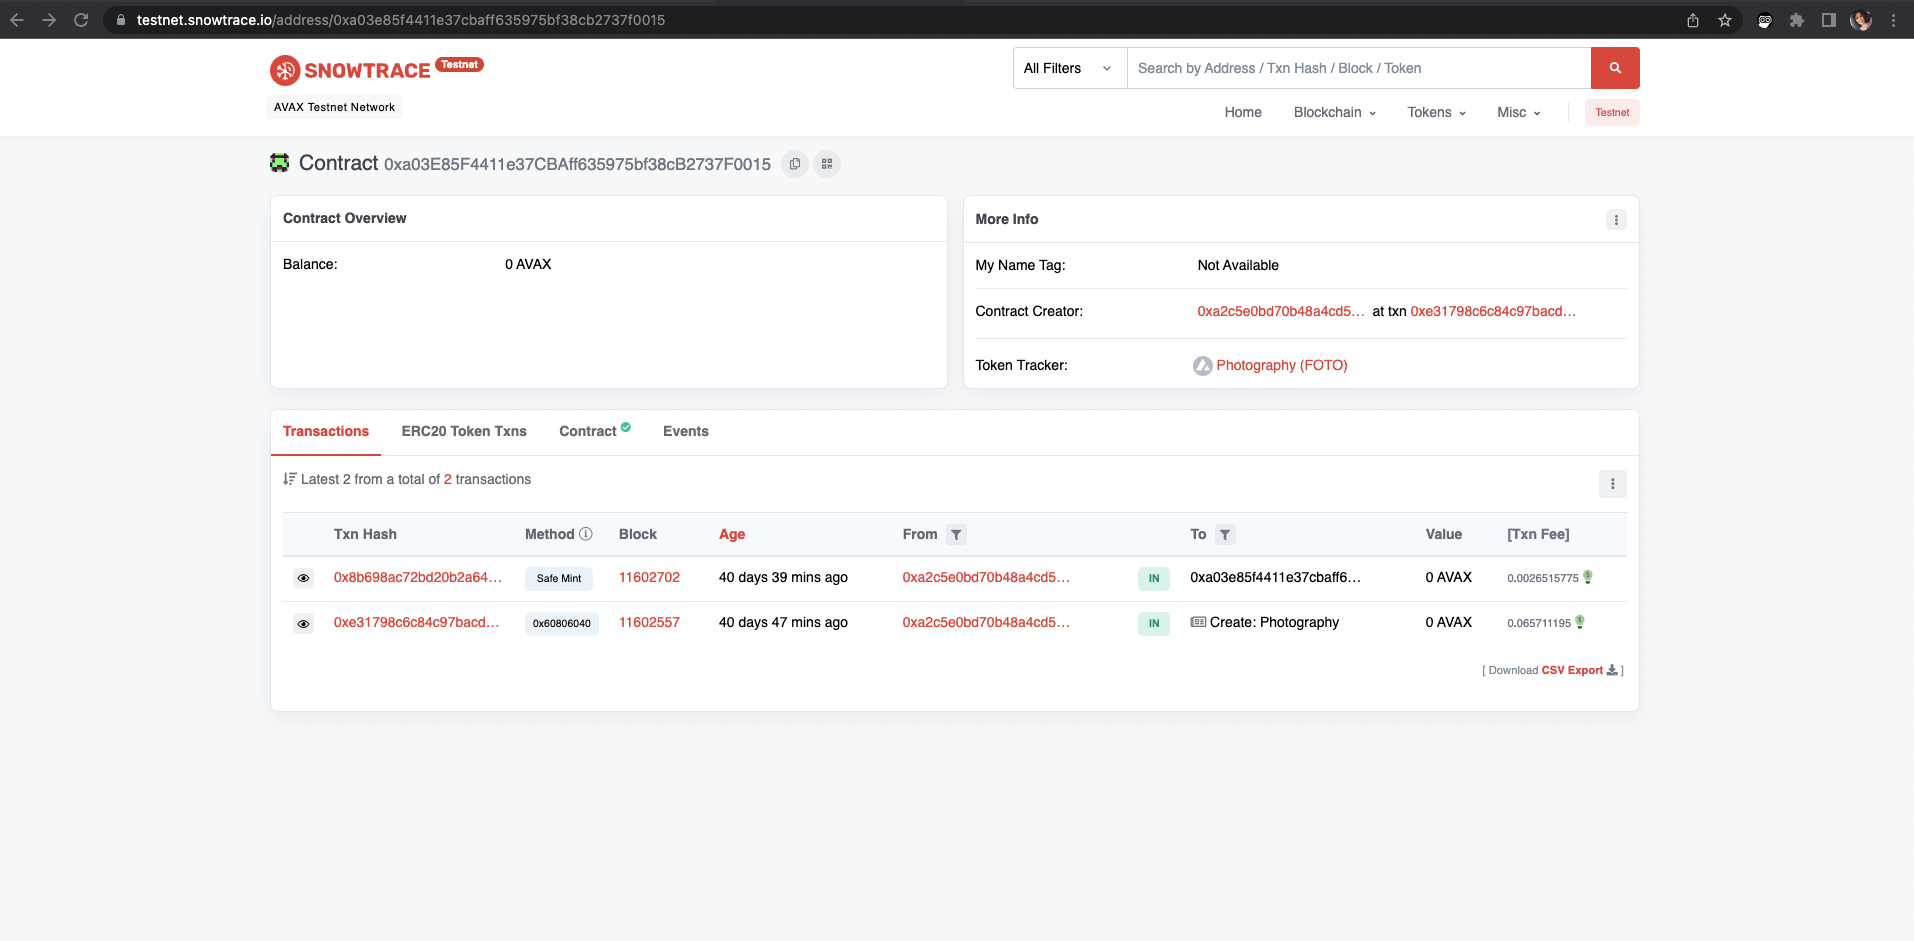Switch to ERC20 Token Txns tab
Screen dimensions: 1914x941
[x=464, y=432]
